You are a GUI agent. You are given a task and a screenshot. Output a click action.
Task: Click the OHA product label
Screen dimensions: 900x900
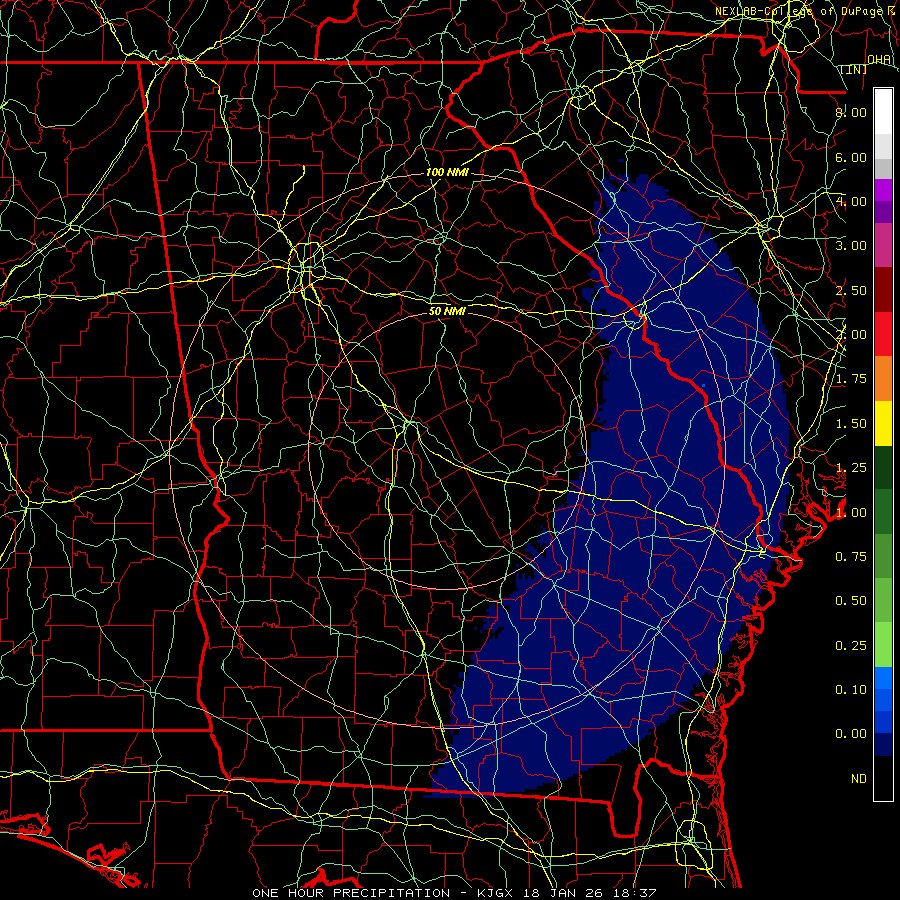pos(879,60)
